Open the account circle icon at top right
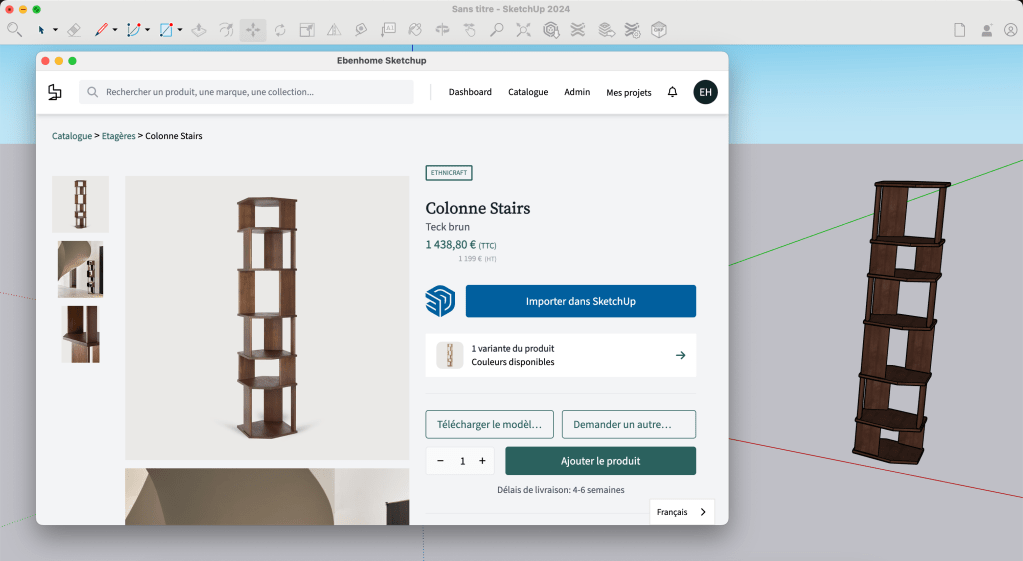The image size is (1023, 561). [x=1011, y=30]
